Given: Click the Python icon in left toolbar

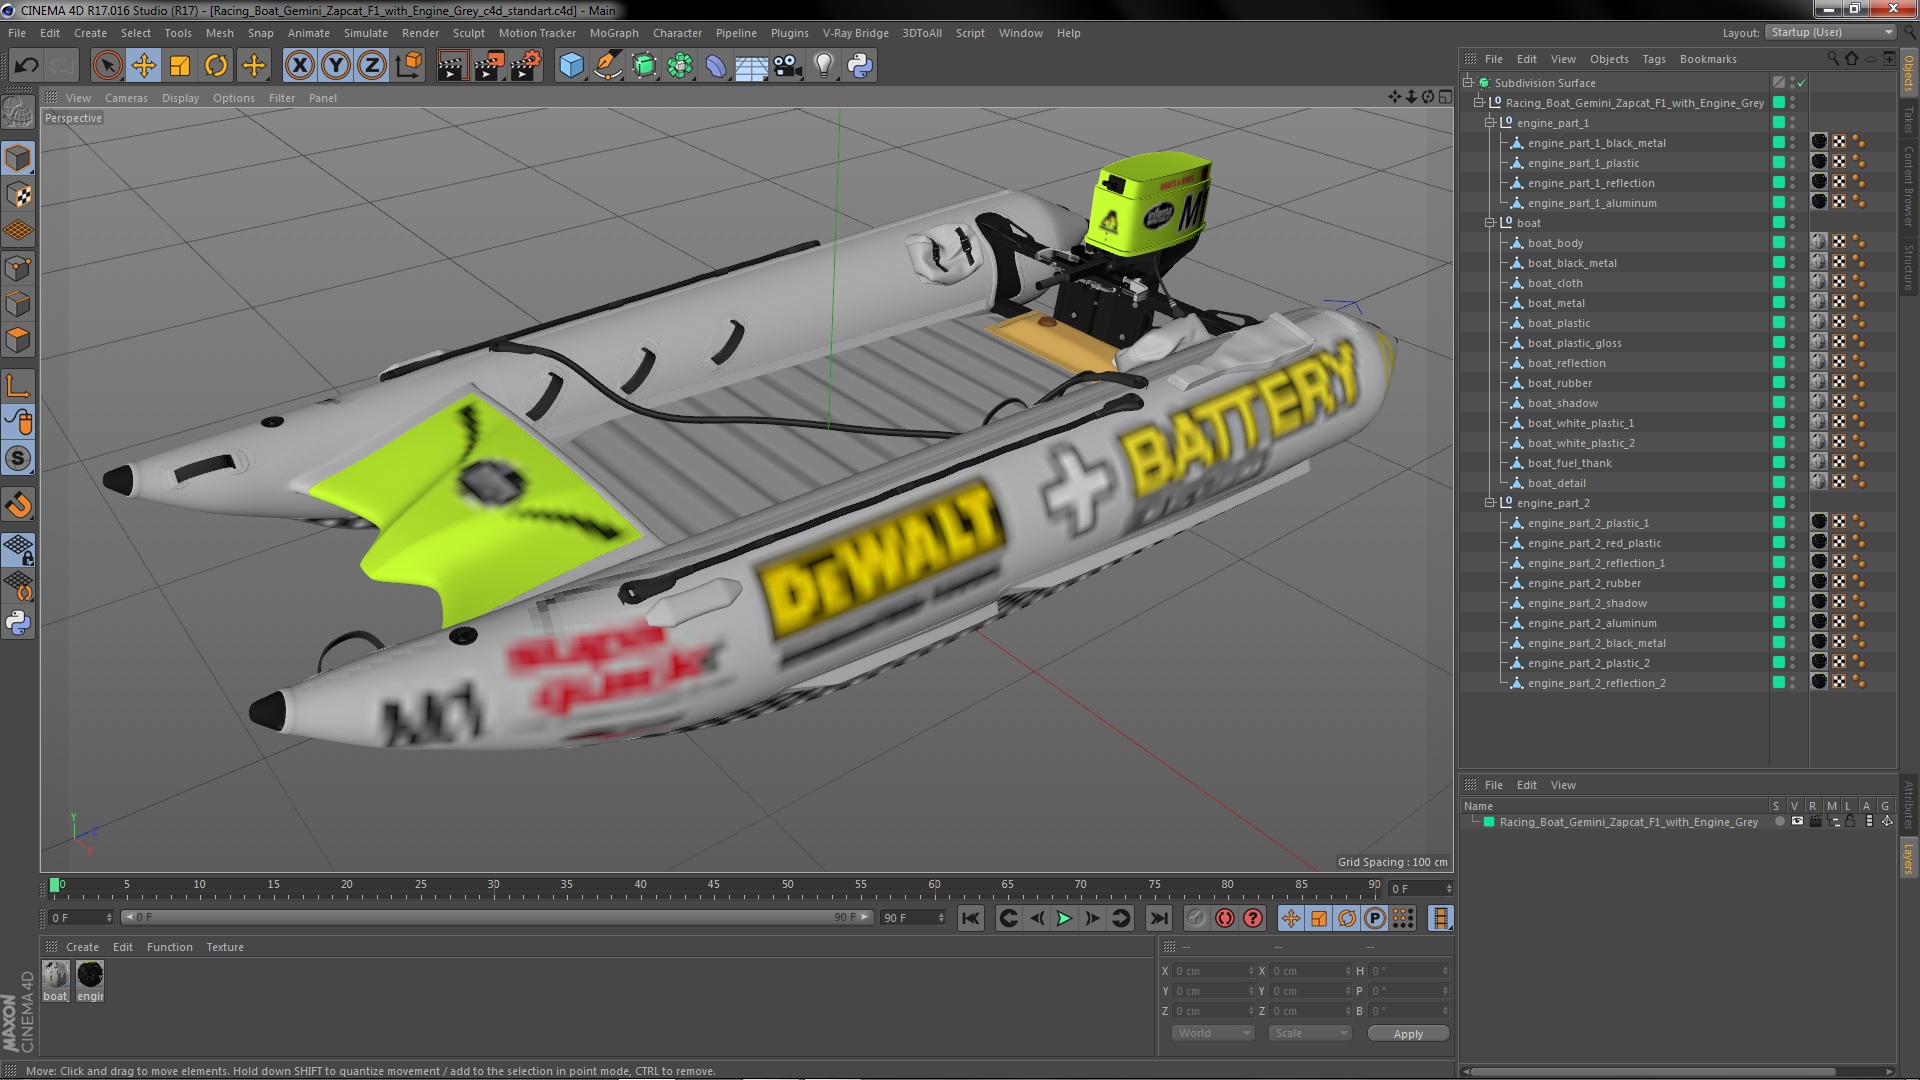Looking at the screenshot, I should click(x=18, y=623).
